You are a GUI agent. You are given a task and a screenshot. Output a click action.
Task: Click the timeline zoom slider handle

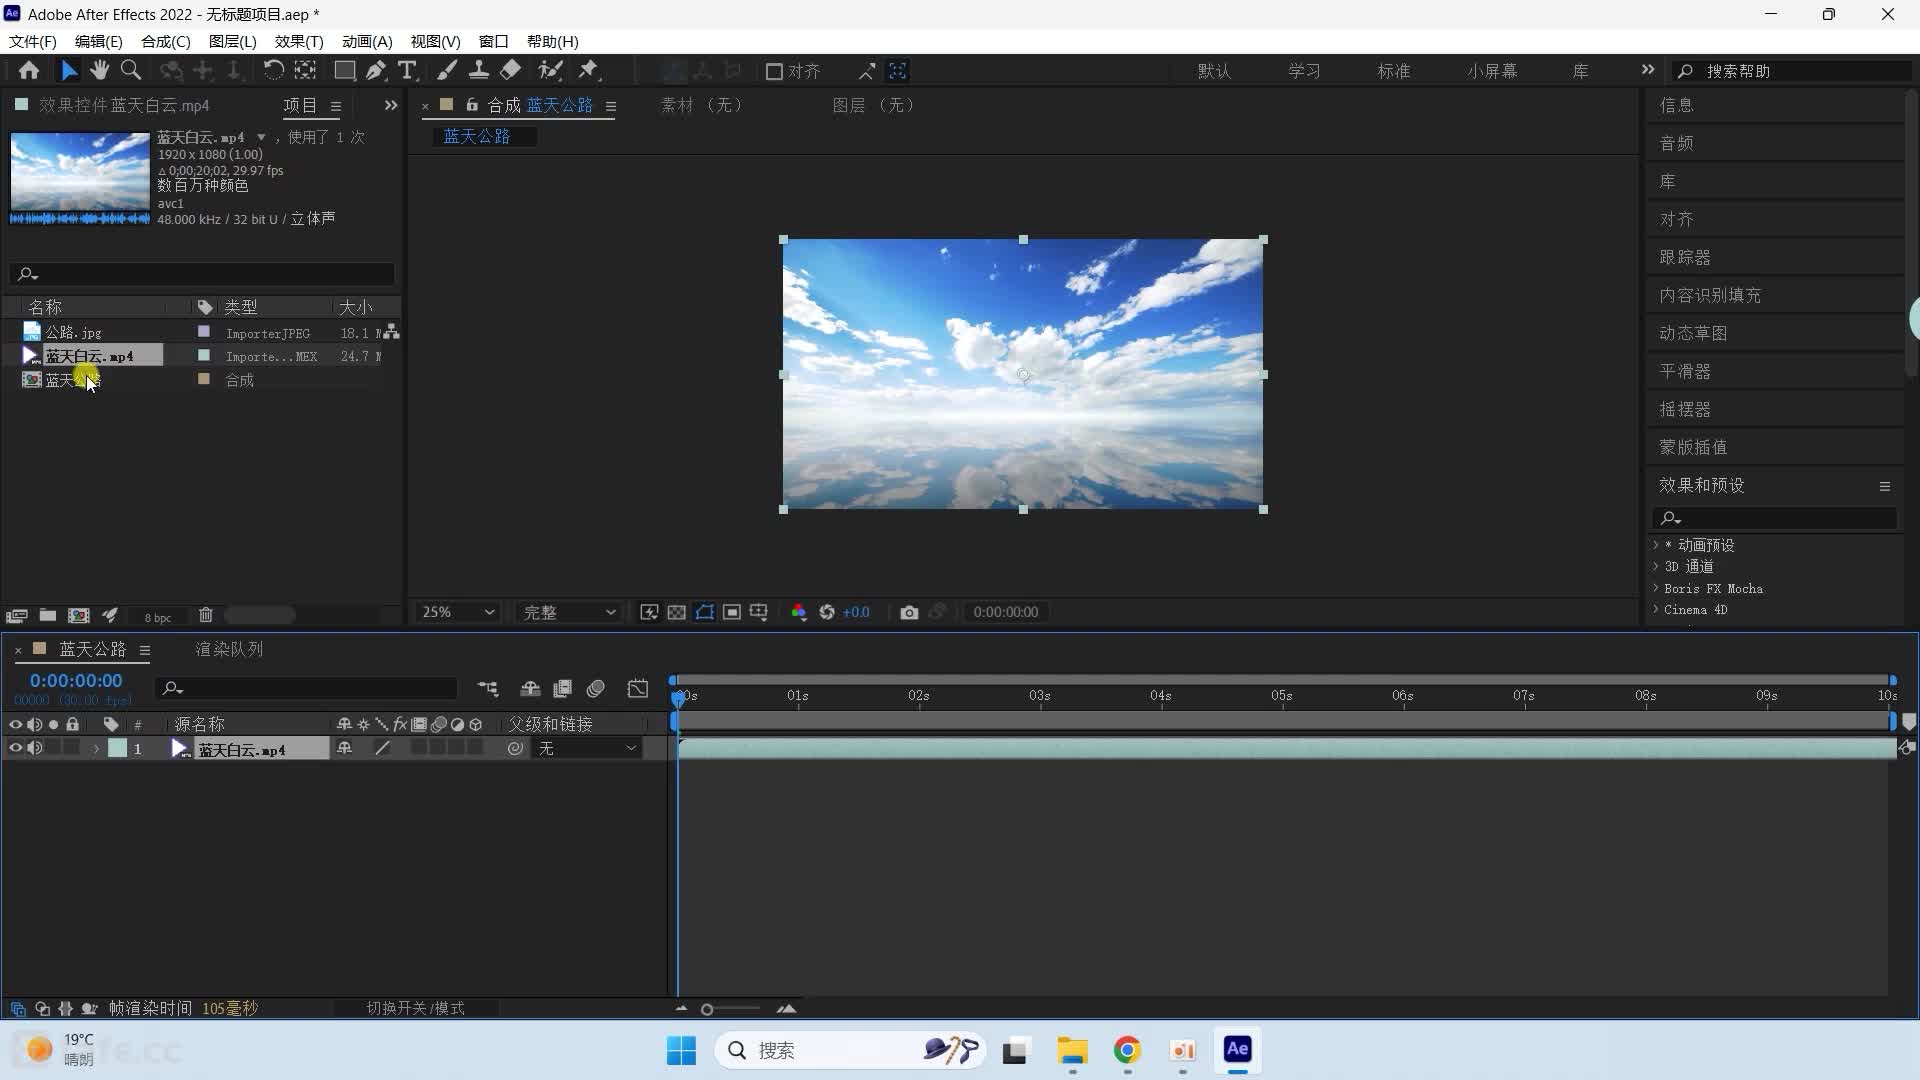[707, 1009]
